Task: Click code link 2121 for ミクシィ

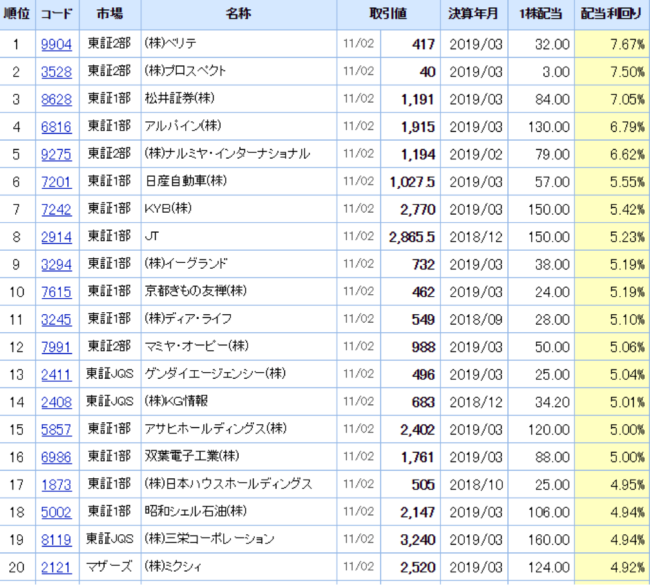Action: pos(56,567)
